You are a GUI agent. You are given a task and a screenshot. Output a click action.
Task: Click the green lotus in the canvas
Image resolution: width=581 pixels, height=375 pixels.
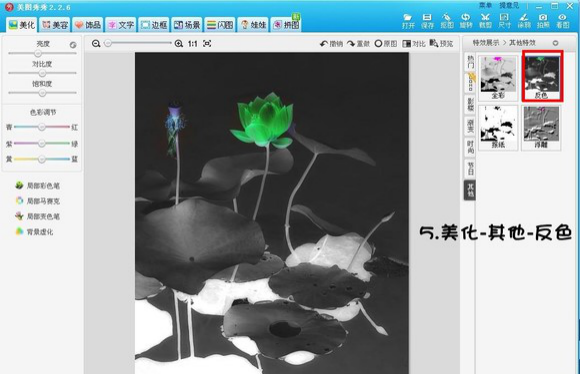coord(263,120)
